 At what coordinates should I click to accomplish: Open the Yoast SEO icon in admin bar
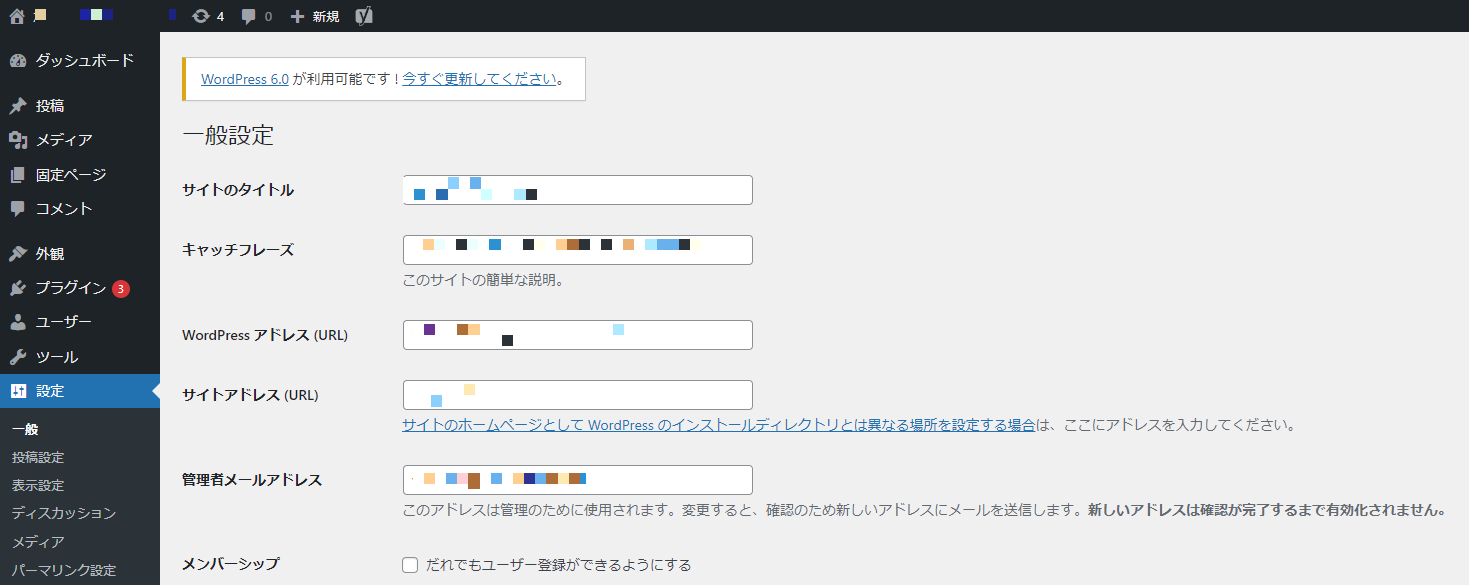tap(364, 16)
